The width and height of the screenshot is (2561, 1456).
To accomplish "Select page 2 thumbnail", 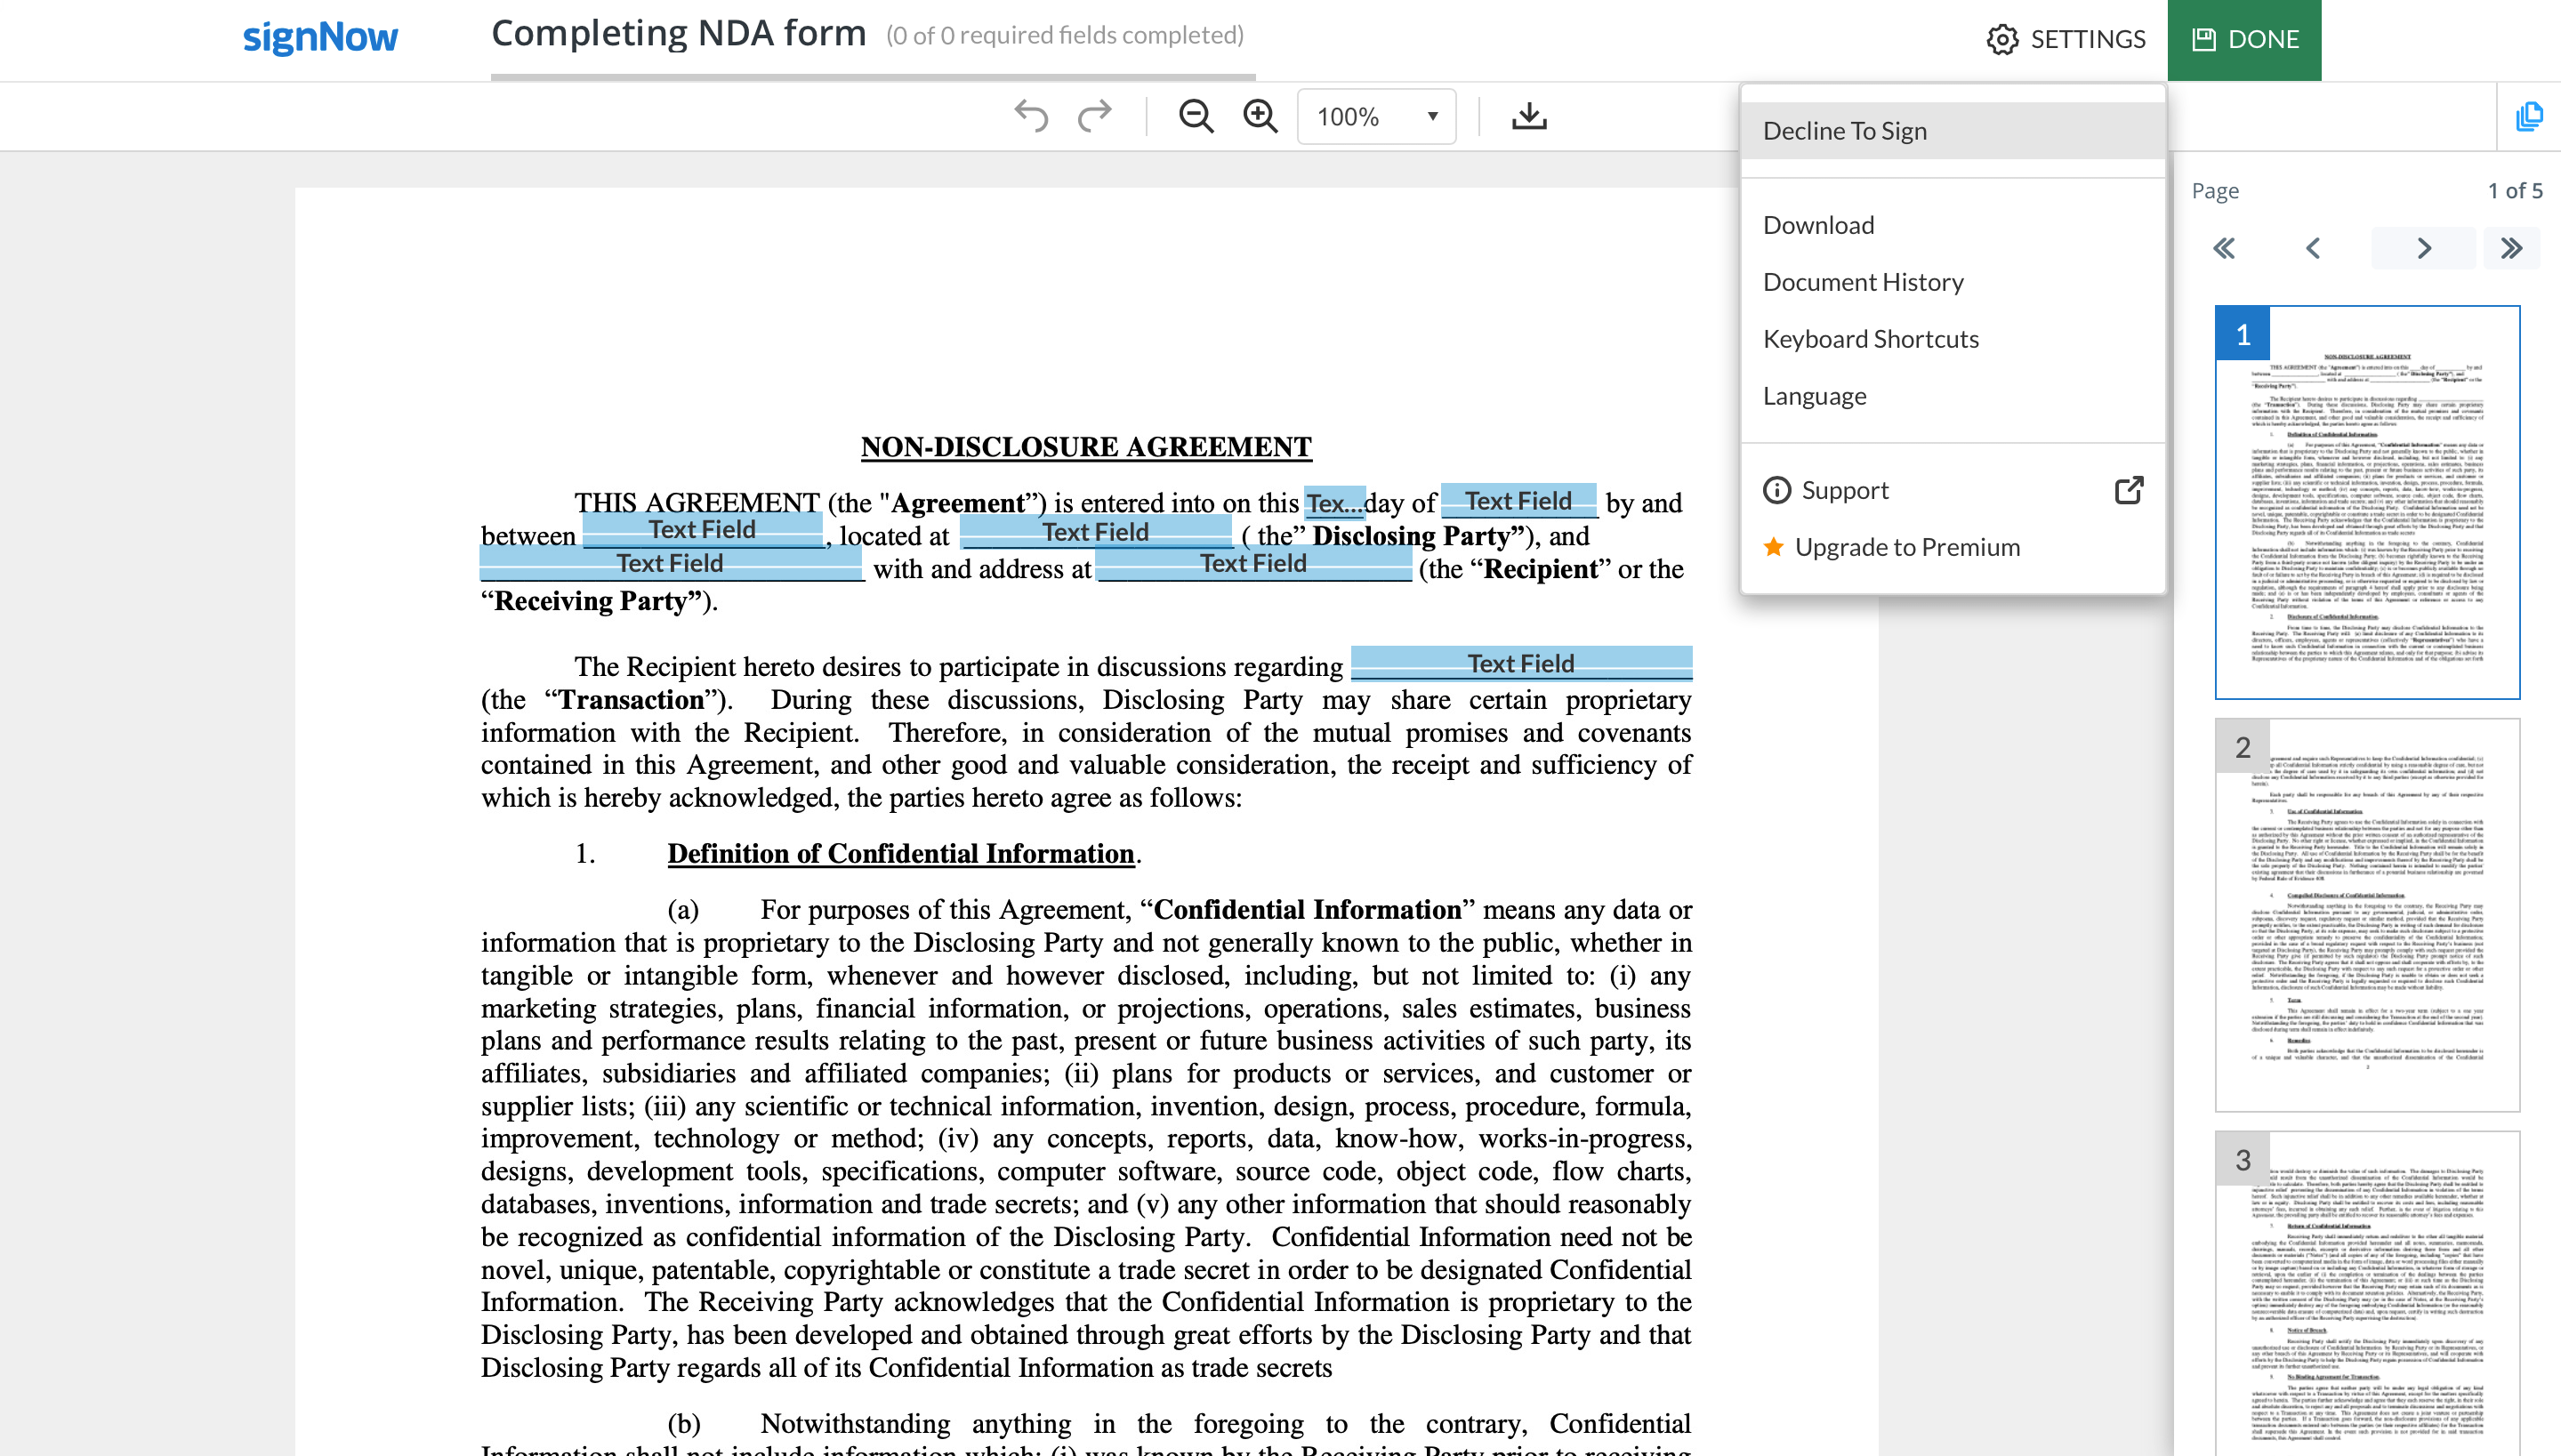I will click(2367, 914).
